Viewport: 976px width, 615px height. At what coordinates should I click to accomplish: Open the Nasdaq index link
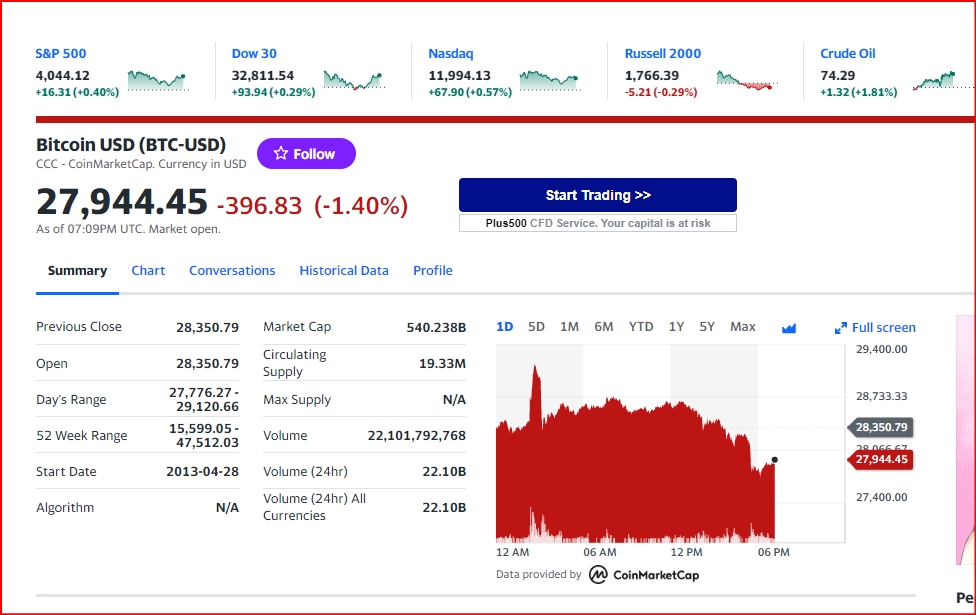[x=451, y=54]
